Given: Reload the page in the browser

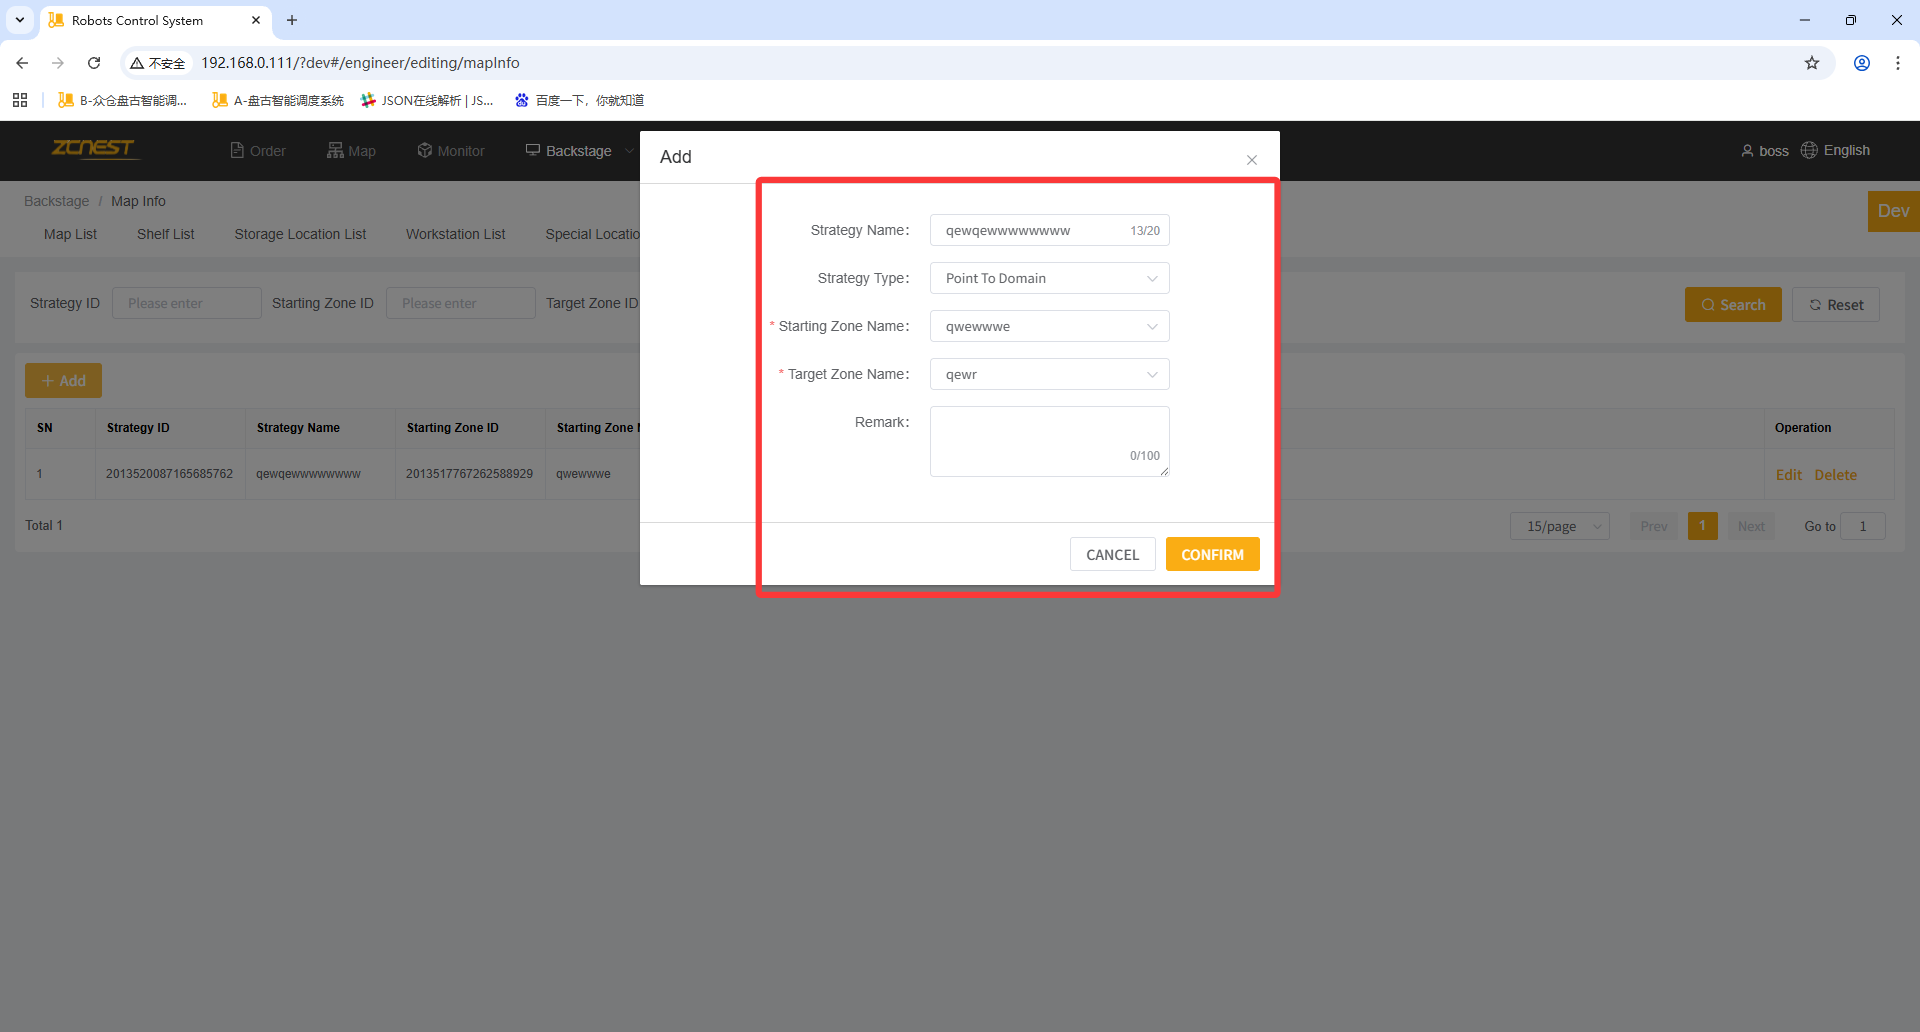Looking at the screenshot, I should point(94,63).
